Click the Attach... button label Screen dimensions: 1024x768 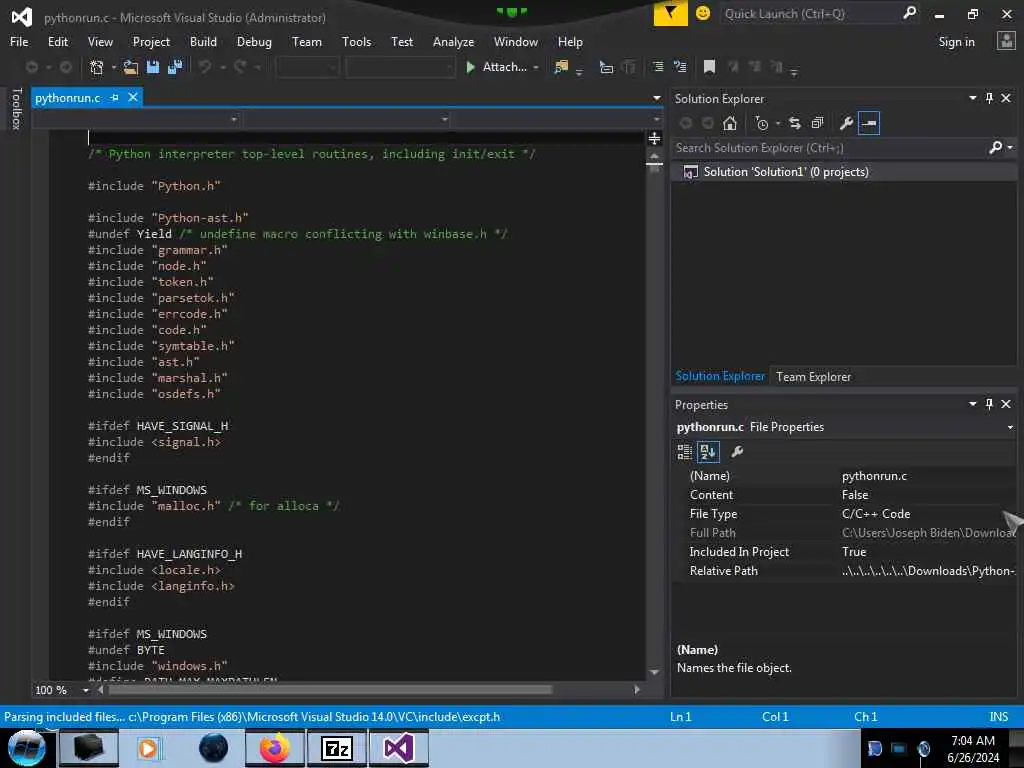click(x=504, y=67)
